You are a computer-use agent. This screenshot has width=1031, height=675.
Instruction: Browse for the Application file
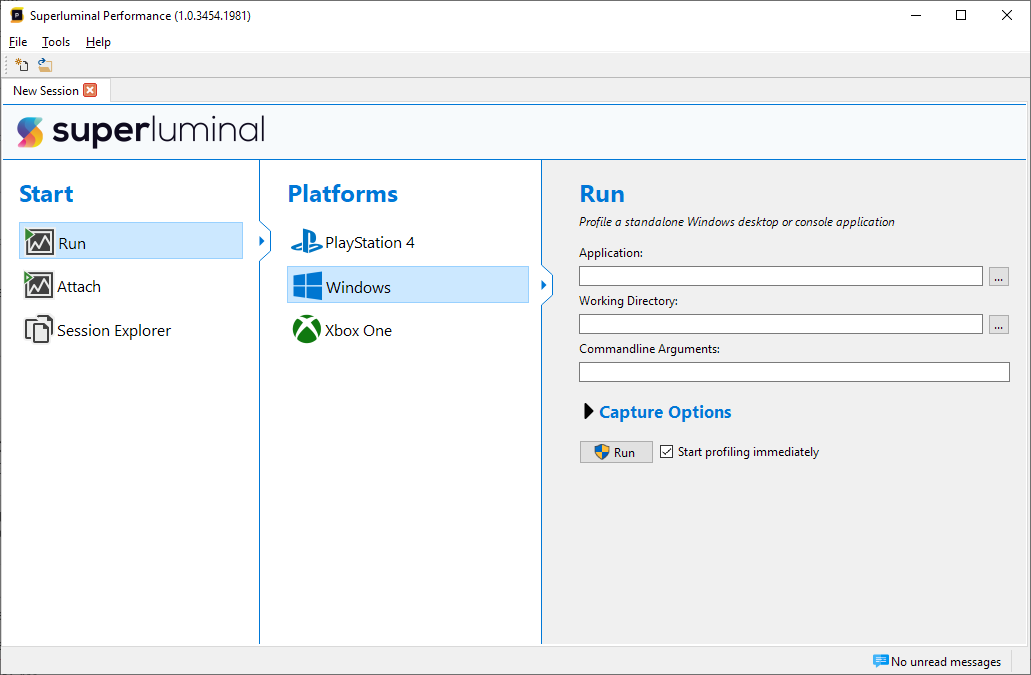[998, 276]
